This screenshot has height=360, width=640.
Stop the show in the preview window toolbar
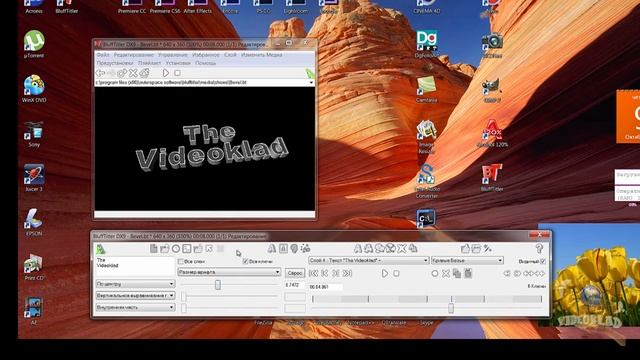tap(177, 73)
